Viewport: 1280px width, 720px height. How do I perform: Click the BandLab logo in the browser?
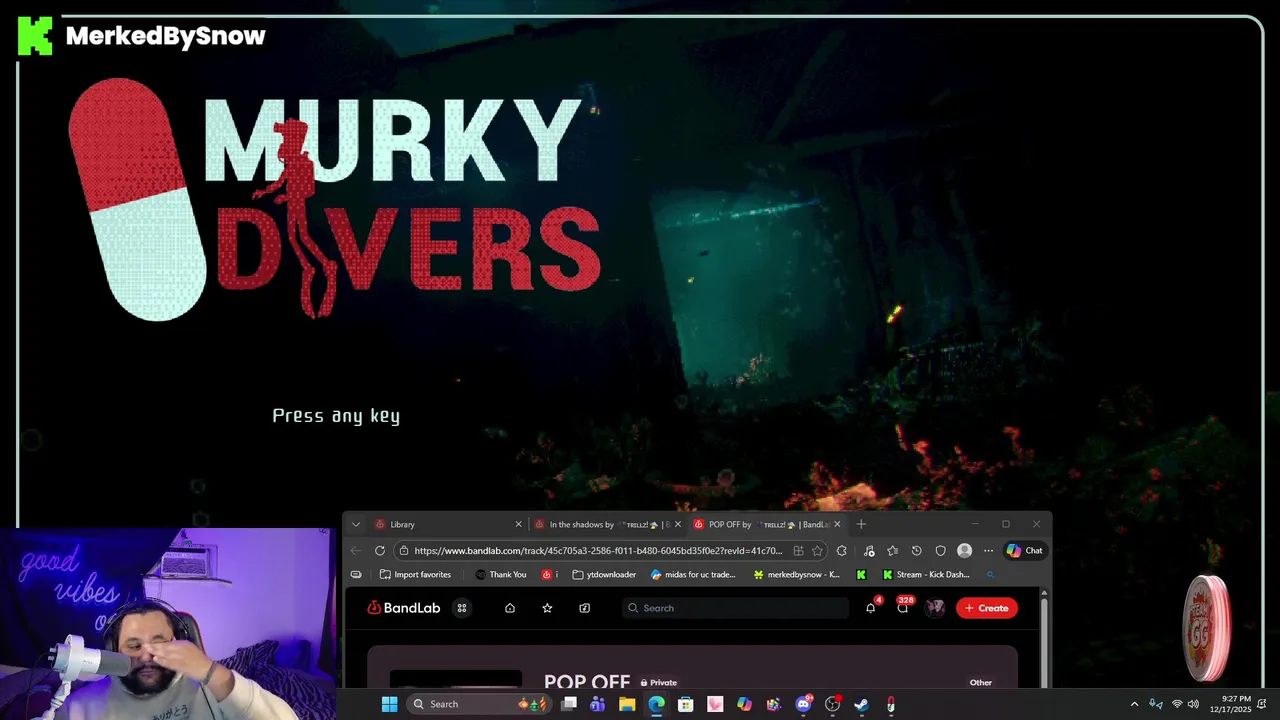(404, 608)
